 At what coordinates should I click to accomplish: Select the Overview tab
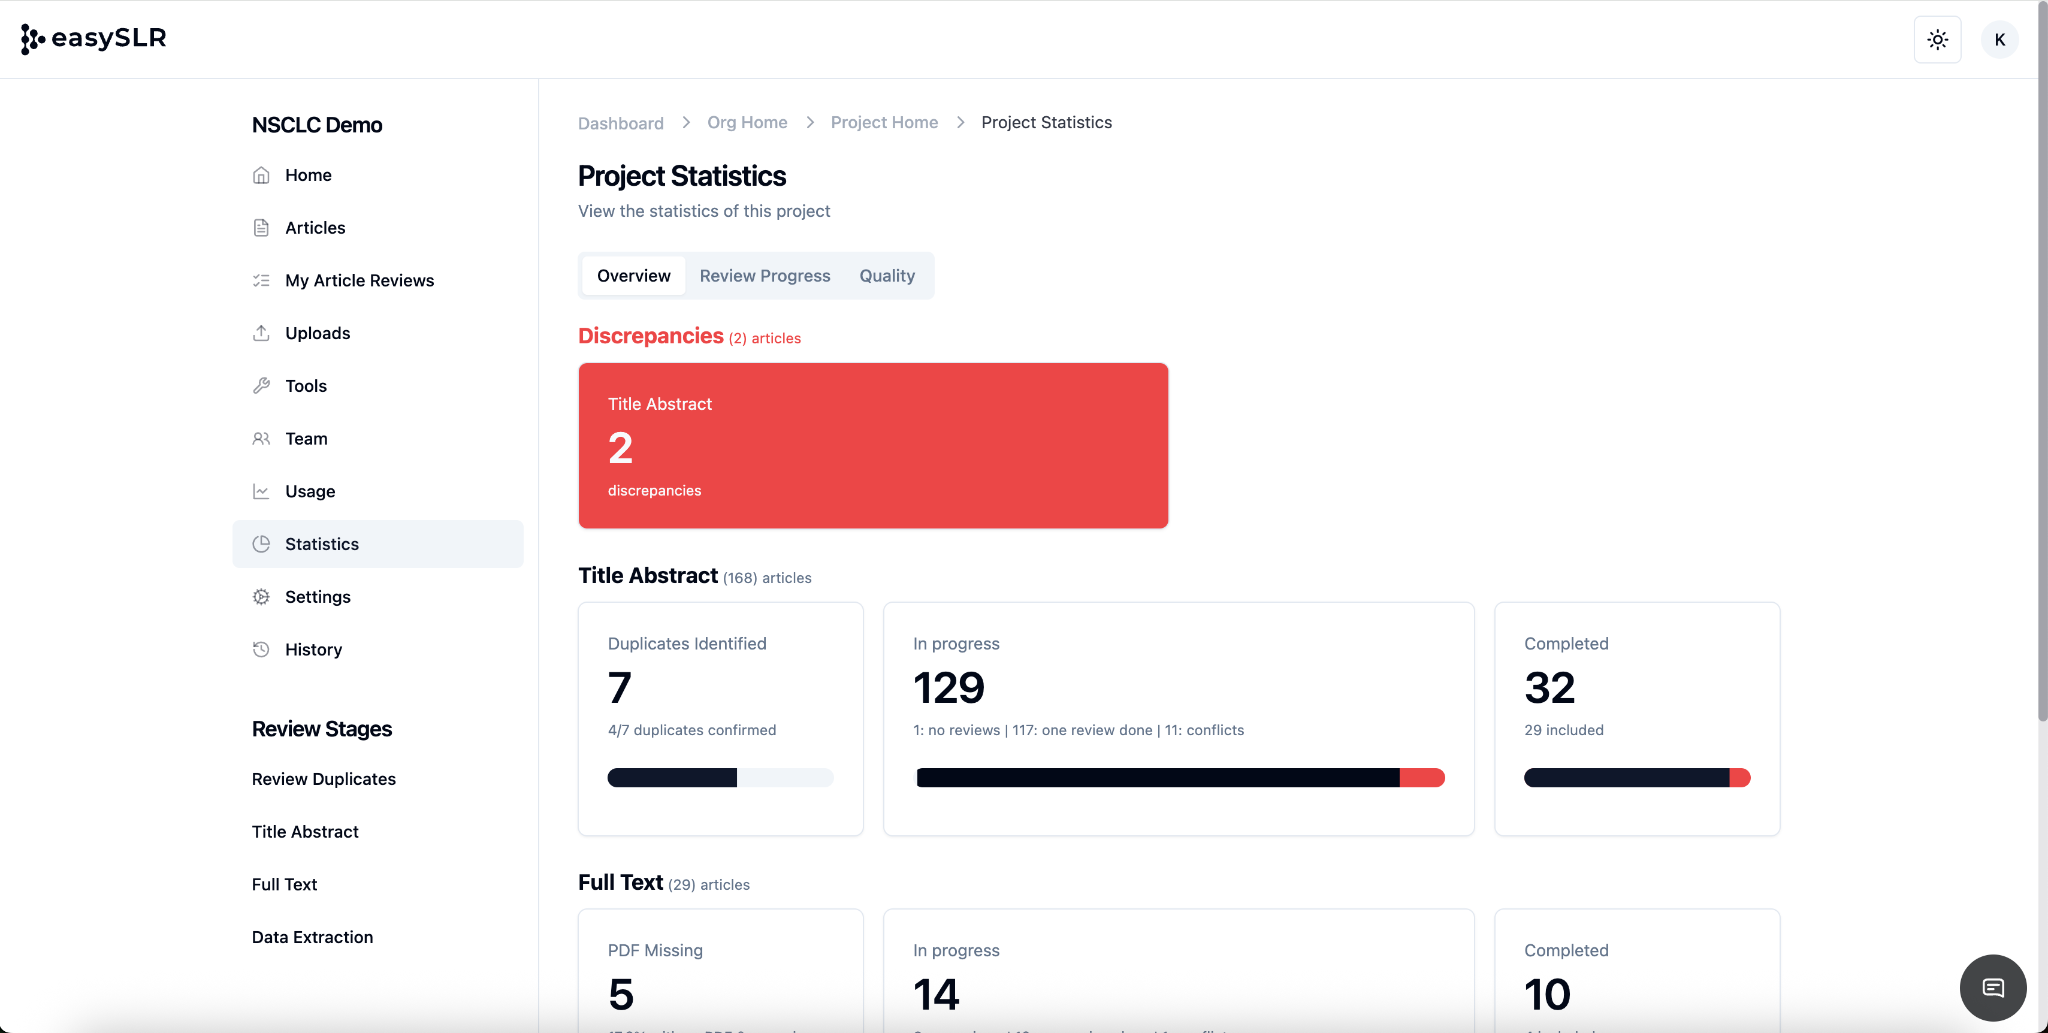click(x=633, y=276)
